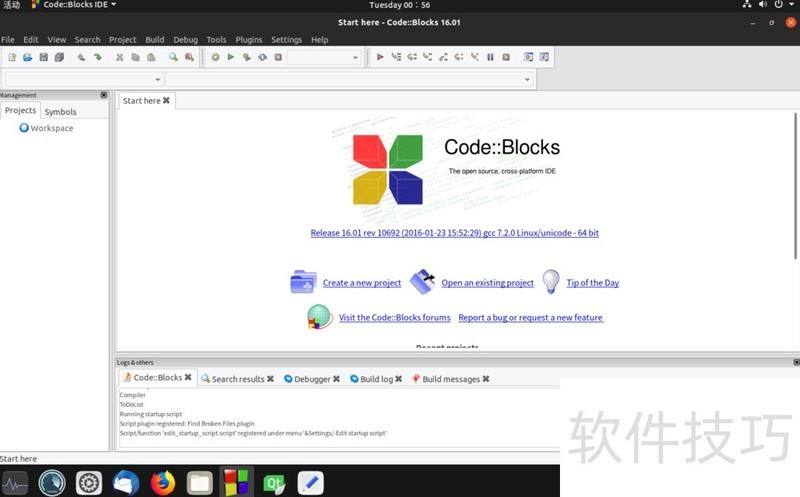The height and width of the screenshot is (497, 800).
Task: Open the Search menu
Action: tap(87, 40)
